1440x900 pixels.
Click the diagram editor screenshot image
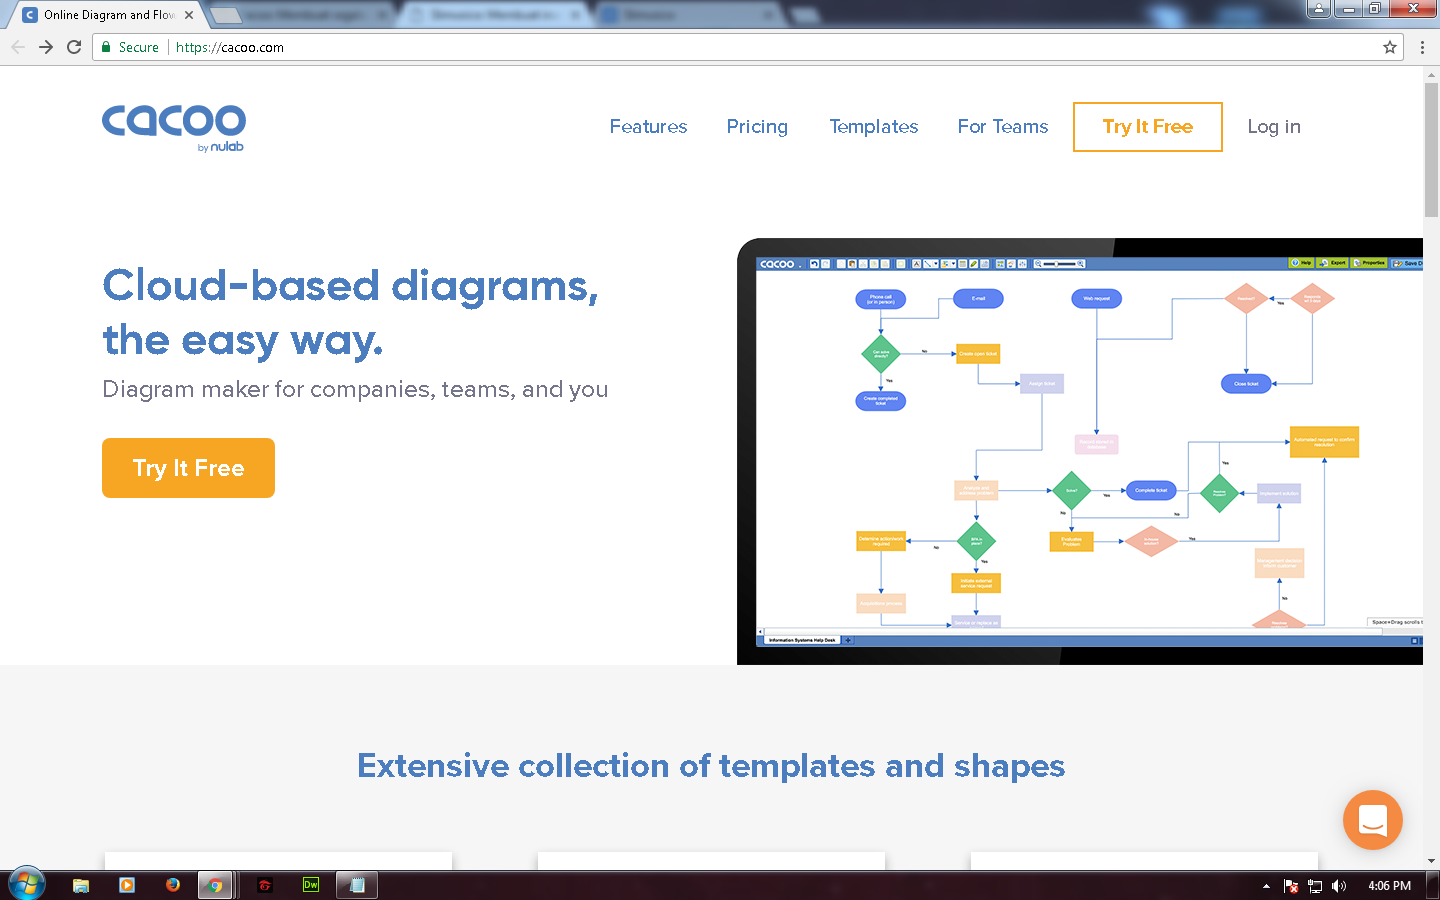coord(1080,451)
